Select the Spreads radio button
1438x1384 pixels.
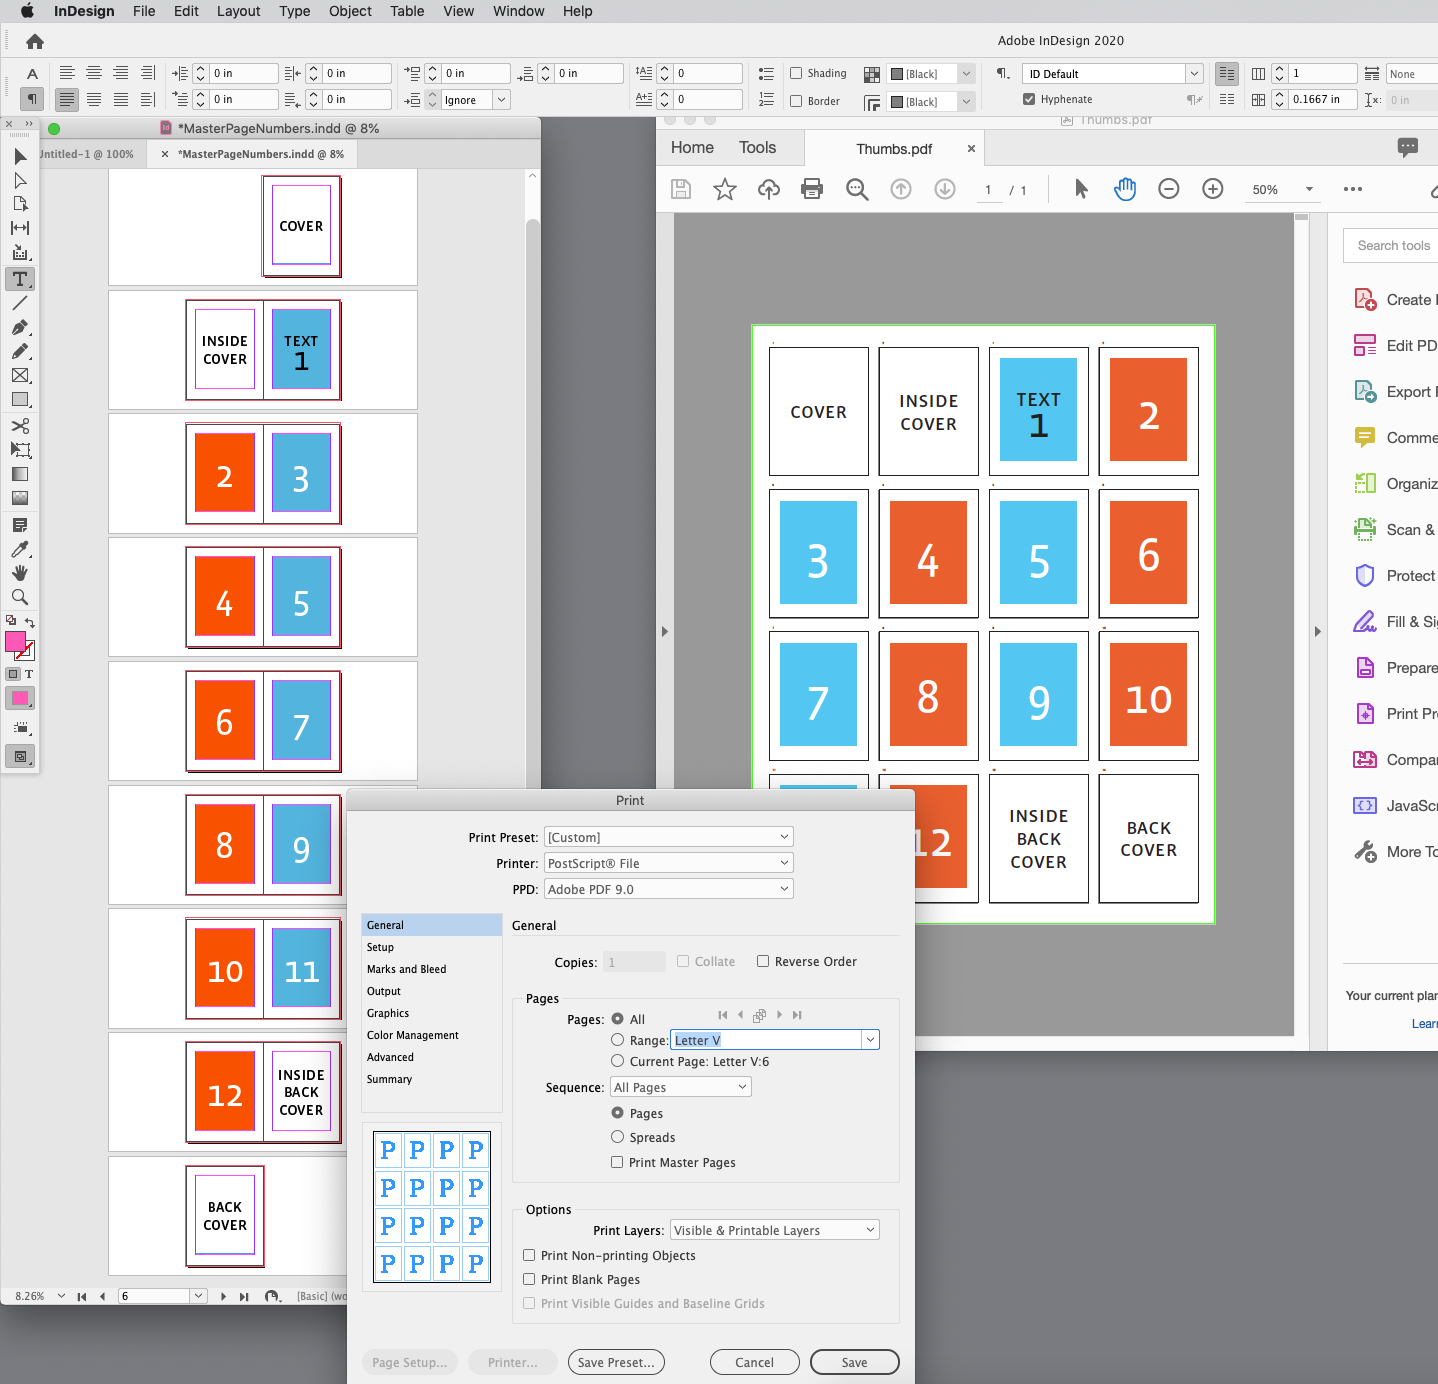(x=617, y=1137)
